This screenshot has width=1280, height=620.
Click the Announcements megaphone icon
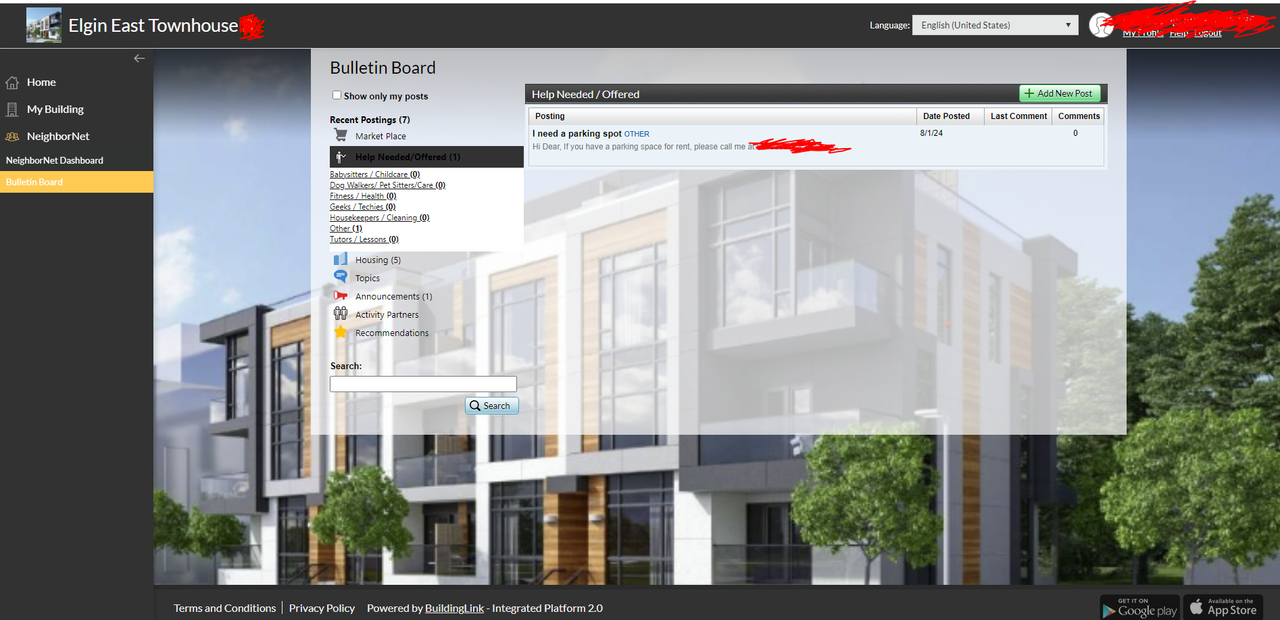pyautogui.click(x=340, y=296)
